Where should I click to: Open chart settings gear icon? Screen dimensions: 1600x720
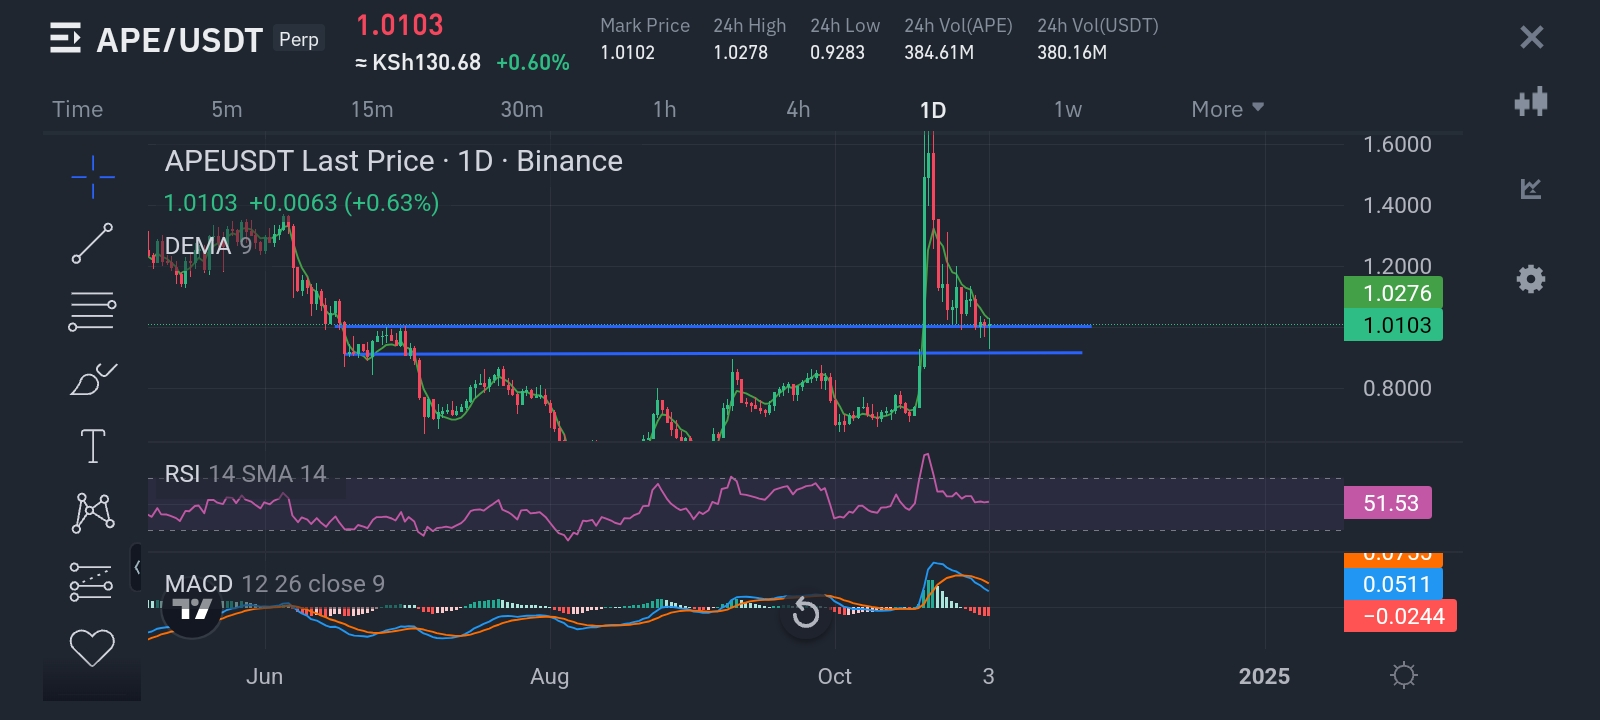[x=1531, y=279]
